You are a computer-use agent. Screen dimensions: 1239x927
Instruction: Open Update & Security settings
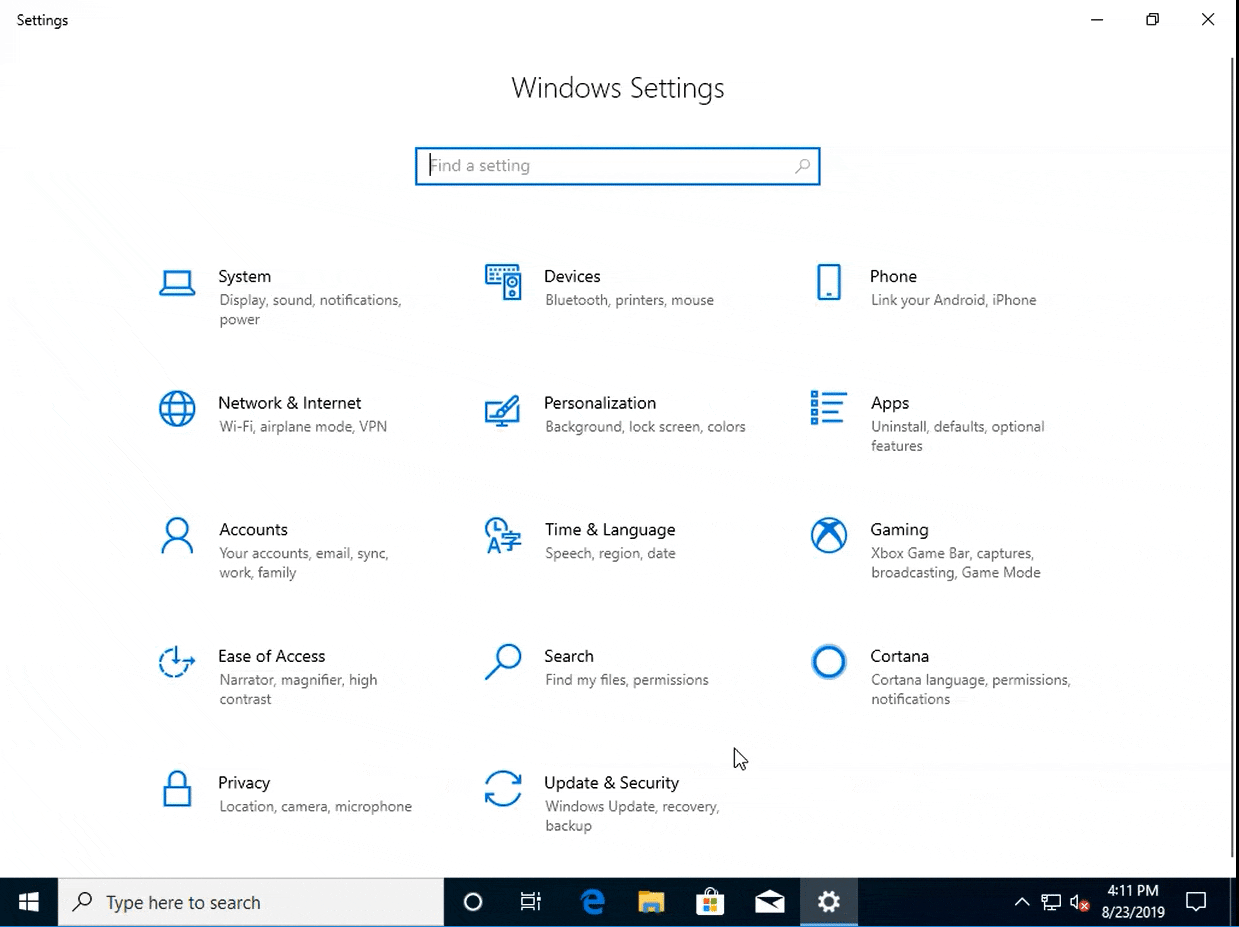(x=611, y=783)
